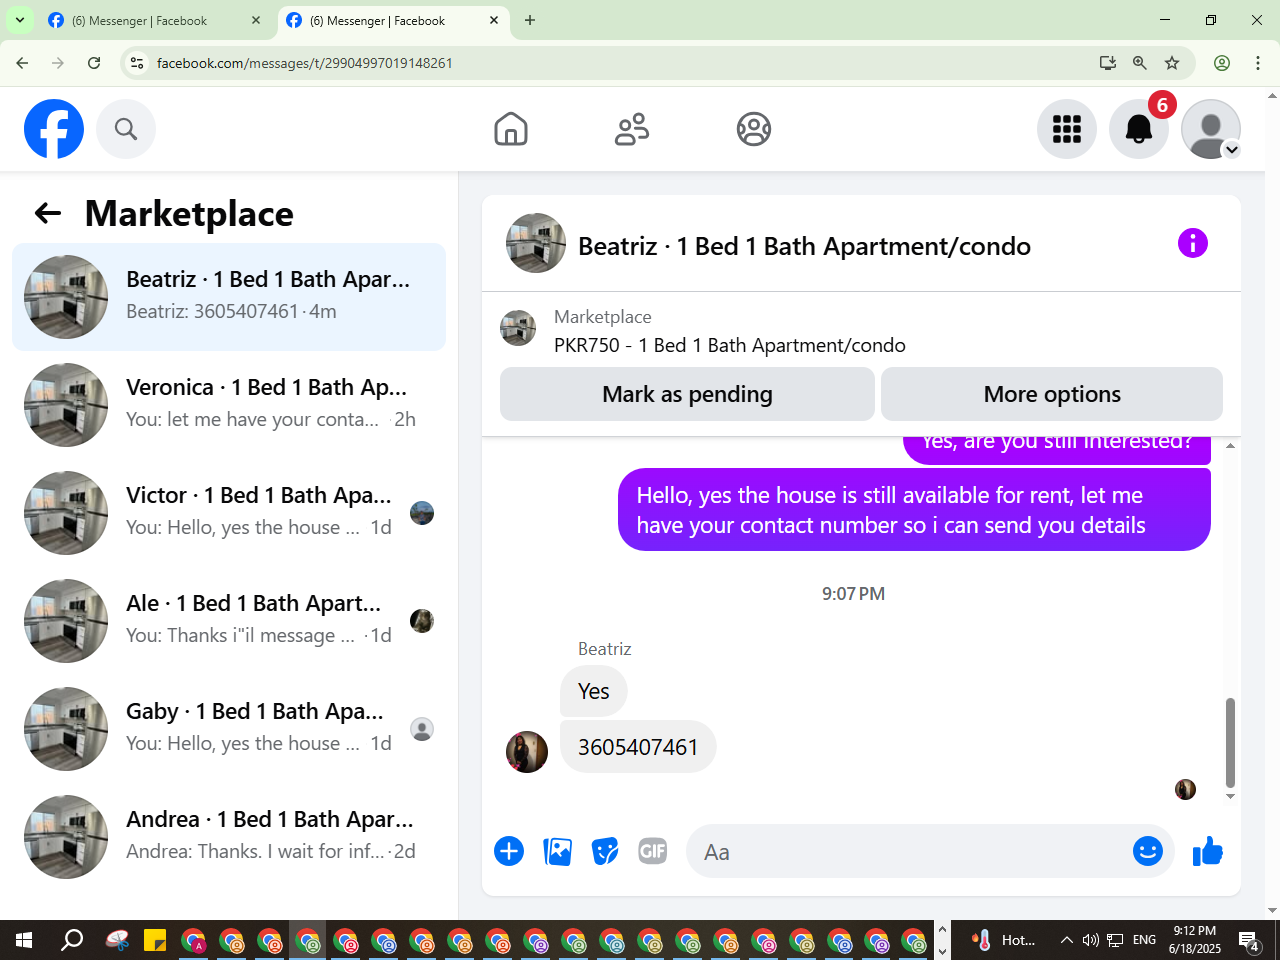Open Beatriz conversation in chat list
Image resolution: width=1280 pixels, height=960 pixels.
coord(229,297)
